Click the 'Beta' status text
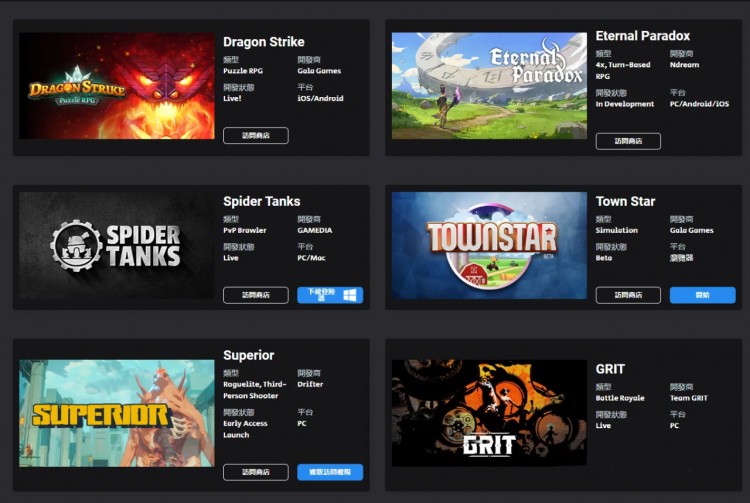Viewport: 750px width, 503px height. tap(604, 258)
